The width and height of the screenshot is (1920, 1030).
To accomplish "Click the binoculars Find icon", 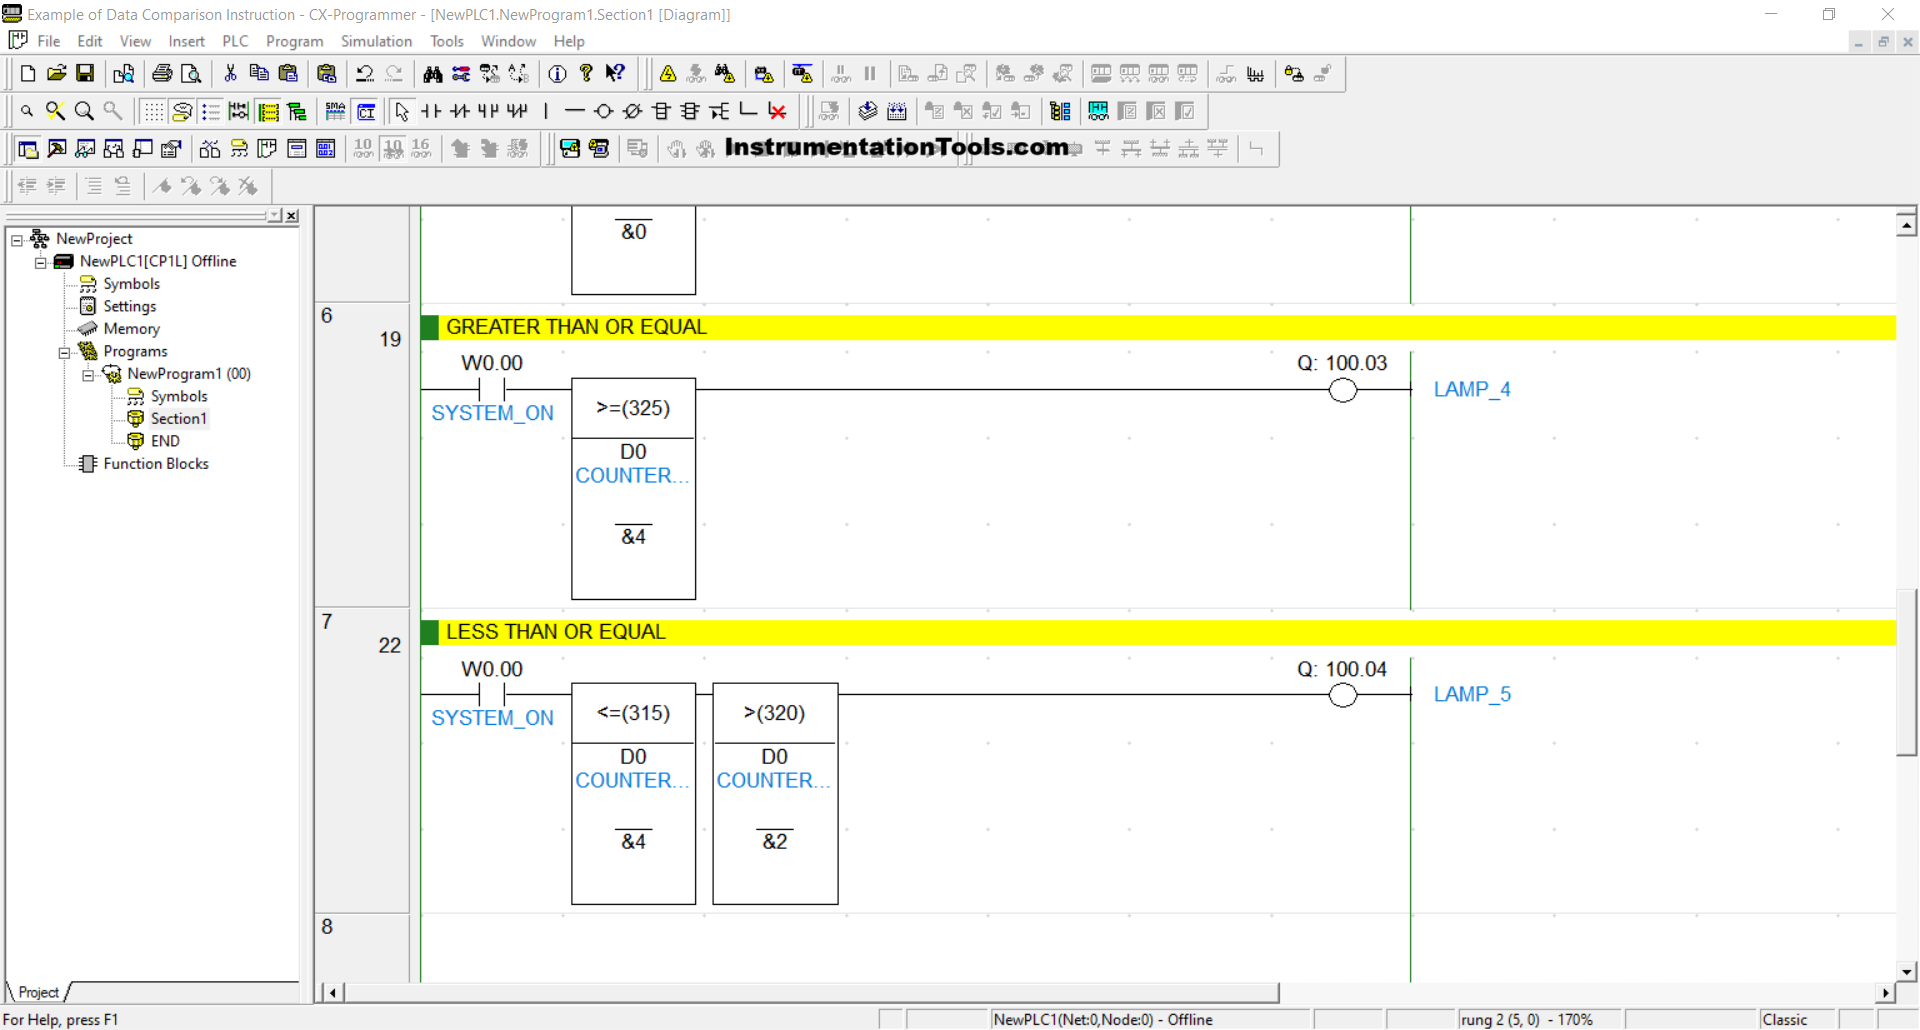I will tap(432, 73).
